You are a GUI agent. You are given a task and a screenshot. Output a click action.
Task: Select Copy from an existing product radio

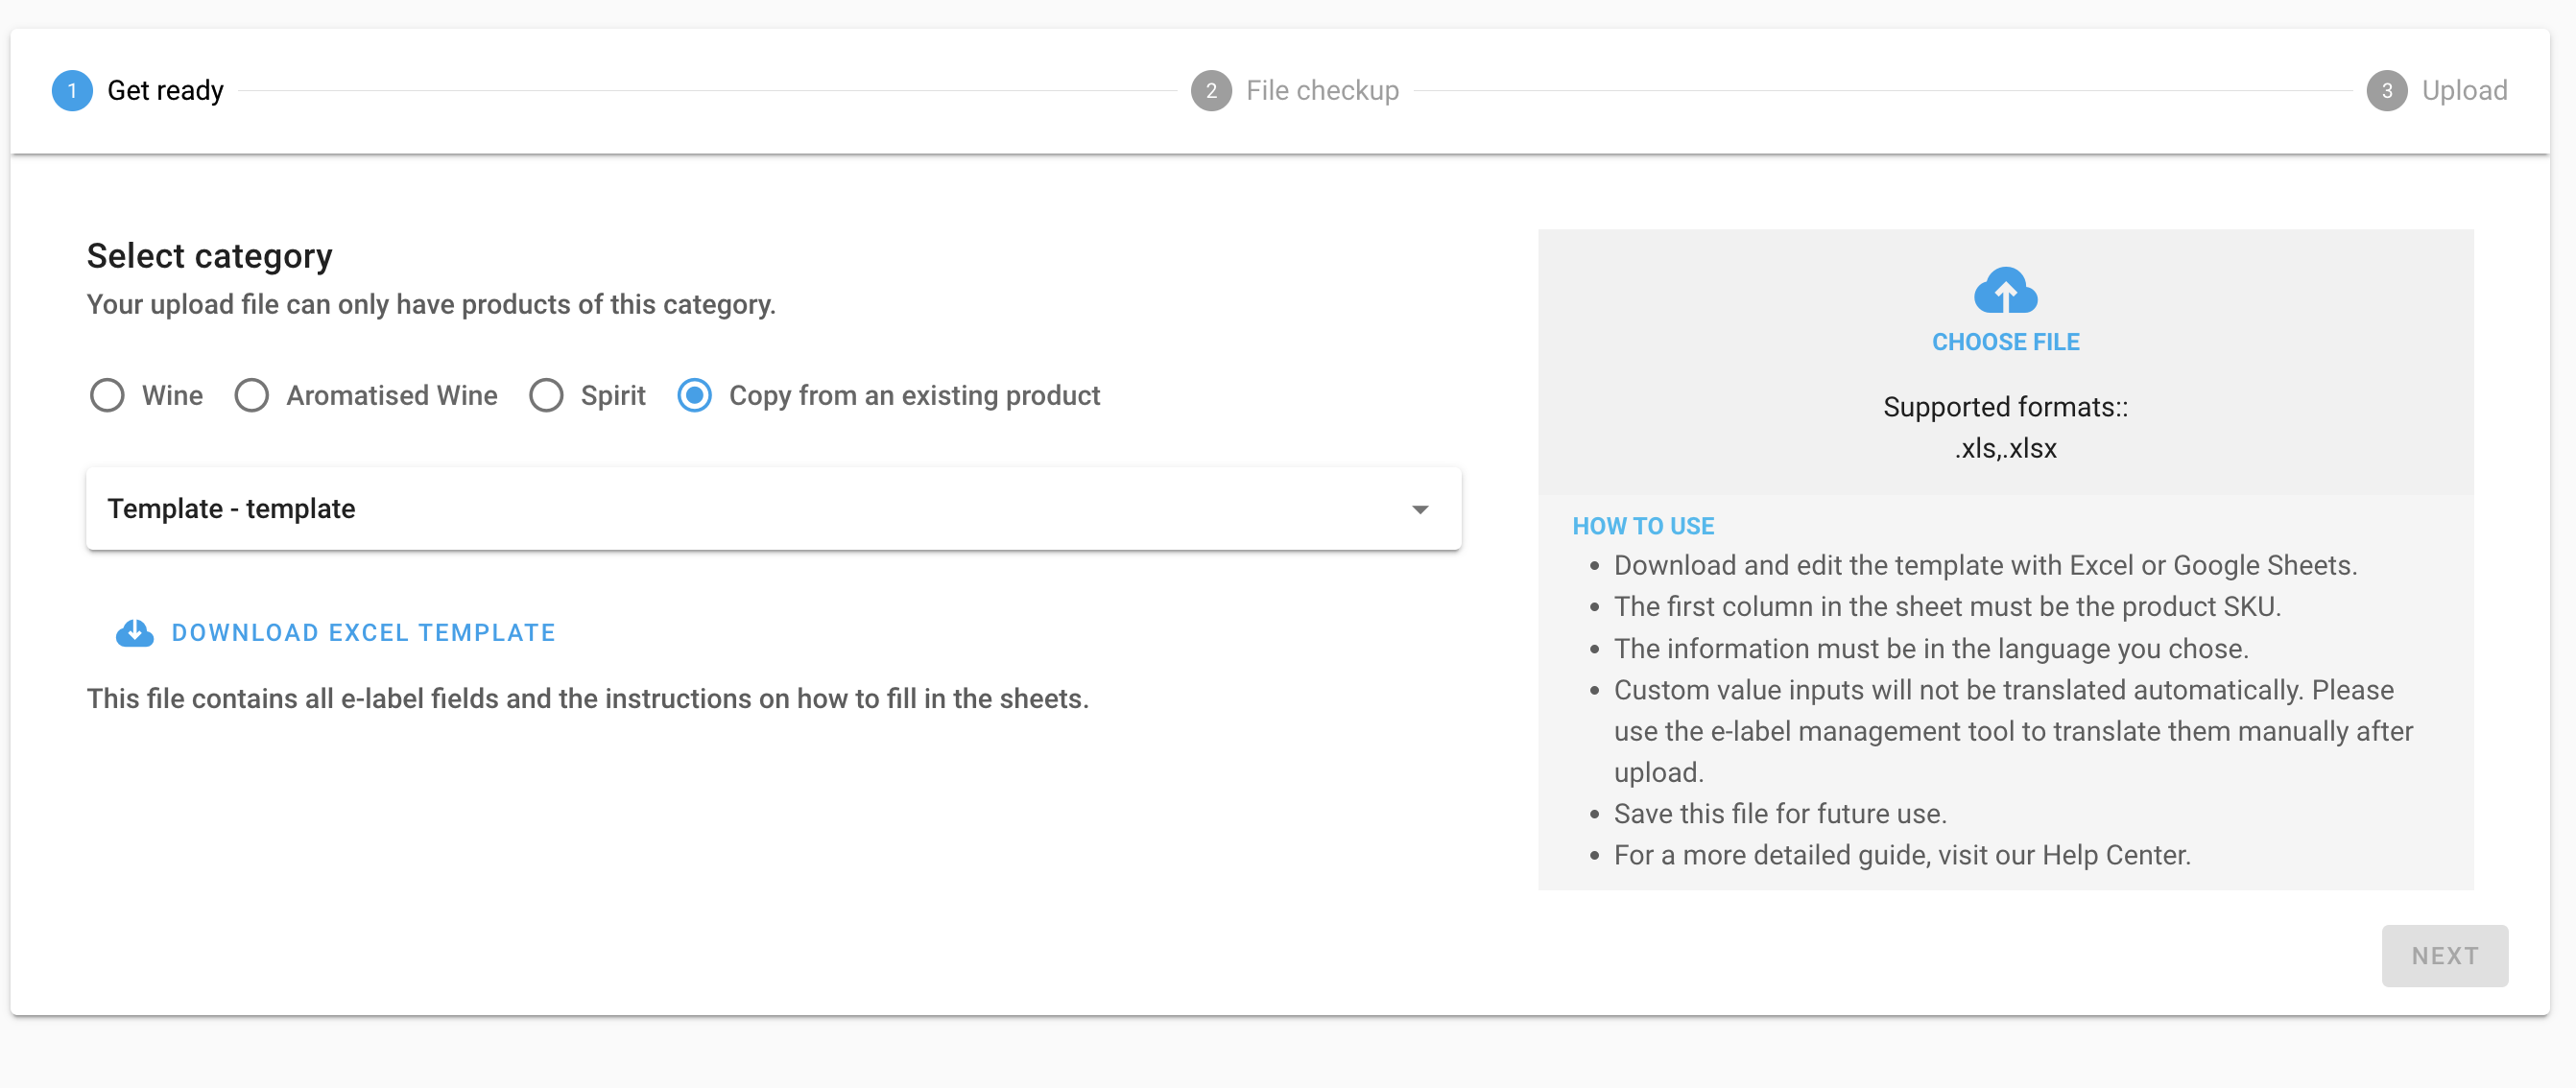pos(694,396)
